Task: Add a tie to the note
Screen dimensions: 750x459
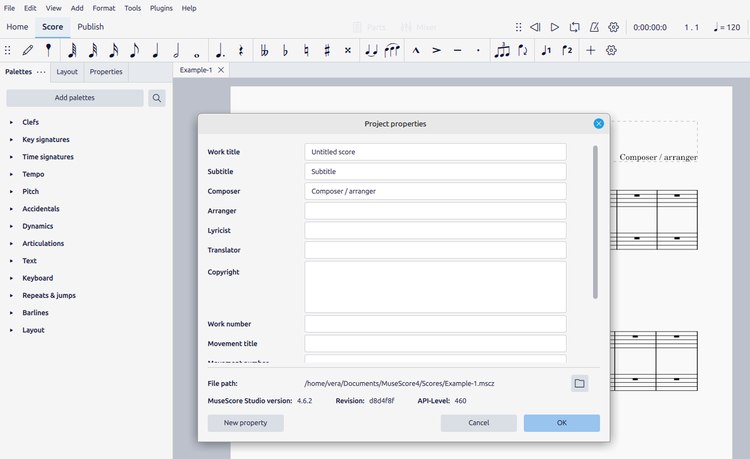Action: (x=371, y=50)
